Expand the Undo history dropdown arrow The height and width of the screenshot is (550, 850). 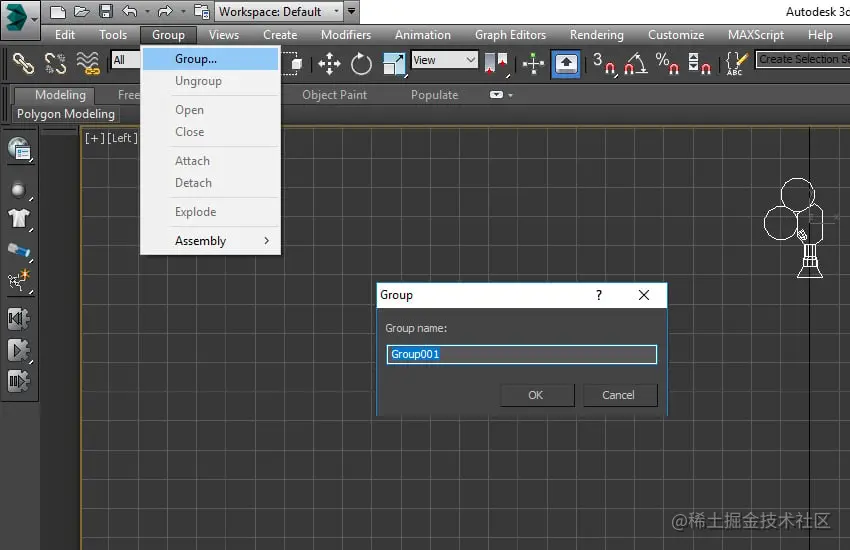coord(147,11)
